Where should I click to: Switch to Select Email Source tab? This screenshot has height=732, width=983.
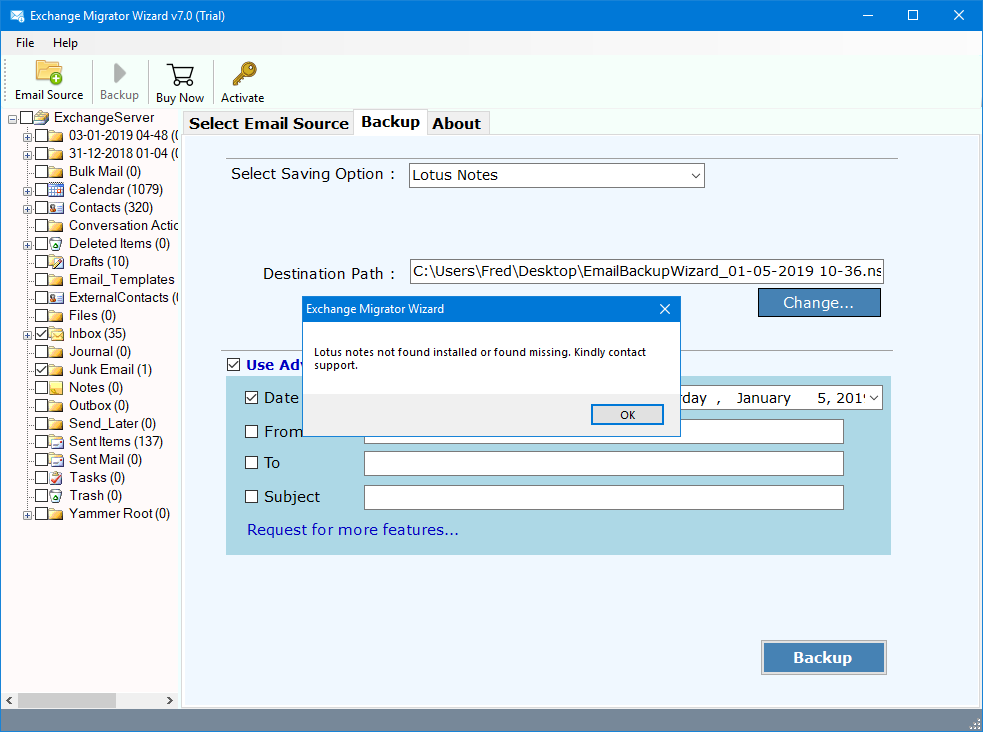(x=268, y=123)
